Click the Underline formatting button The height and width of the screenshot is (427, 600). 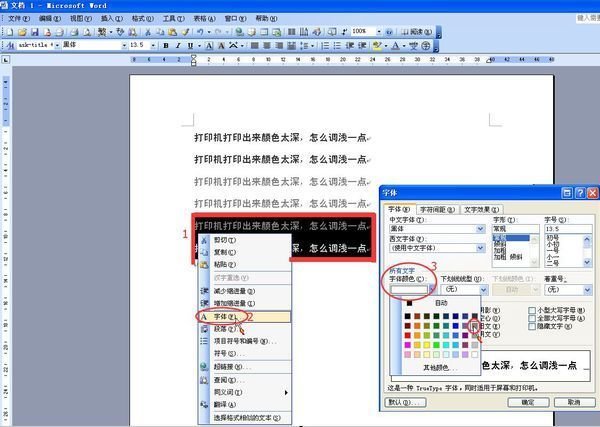click(x=189, y=46)
